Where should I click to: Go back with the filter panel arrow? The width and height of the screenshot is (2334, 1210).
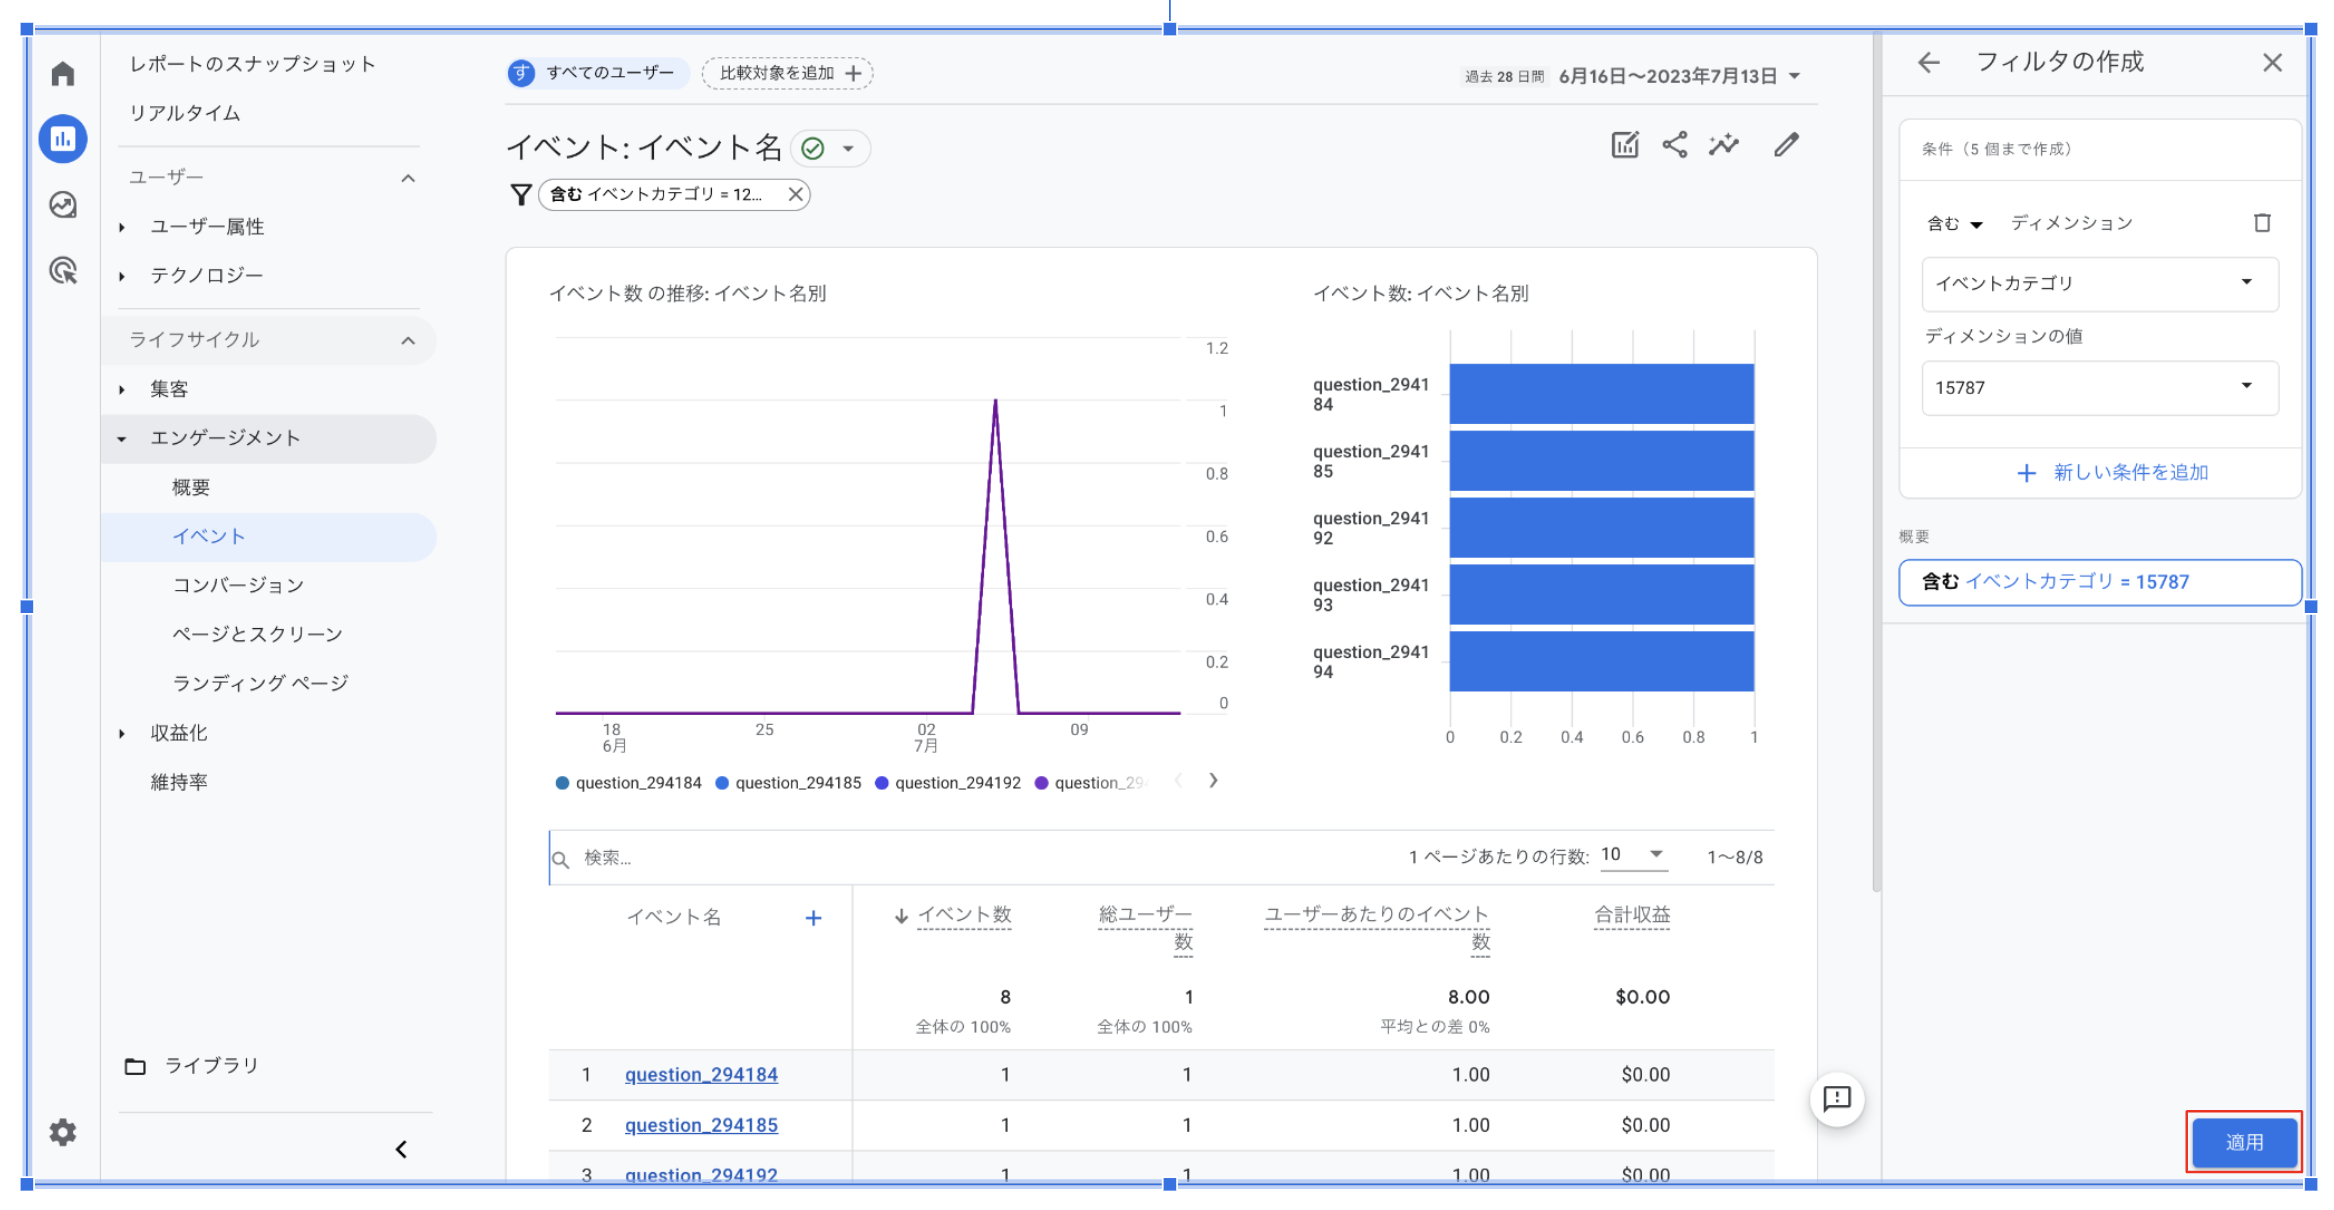coord(1929,63)
